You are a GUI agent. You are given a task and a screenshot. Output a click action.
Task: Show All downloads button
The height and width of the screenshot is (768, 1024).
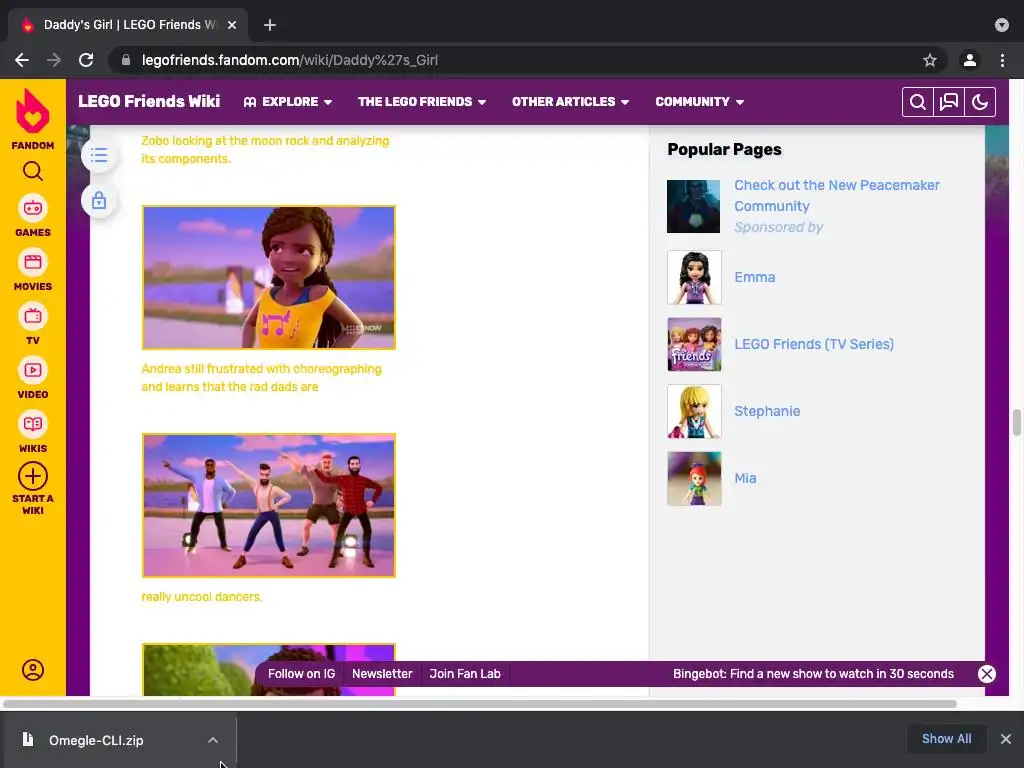point(946,739)
